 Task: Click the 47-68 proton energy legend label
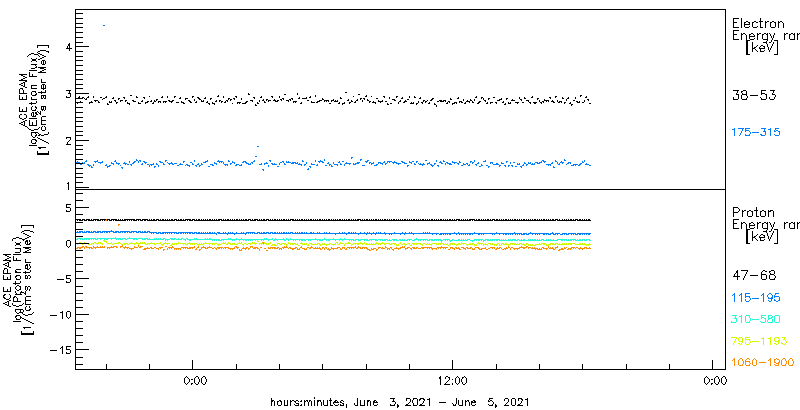(754, 276)
